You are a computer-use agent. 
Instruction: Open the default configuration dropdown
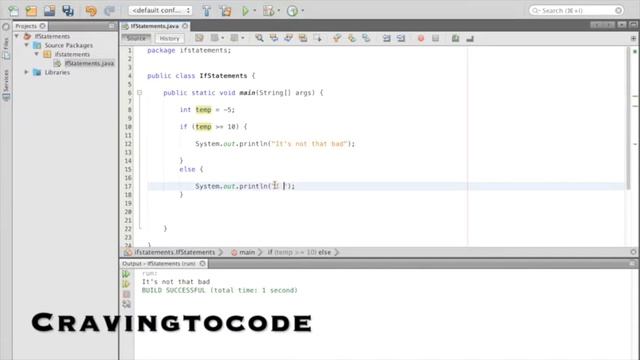pos(160,11)
